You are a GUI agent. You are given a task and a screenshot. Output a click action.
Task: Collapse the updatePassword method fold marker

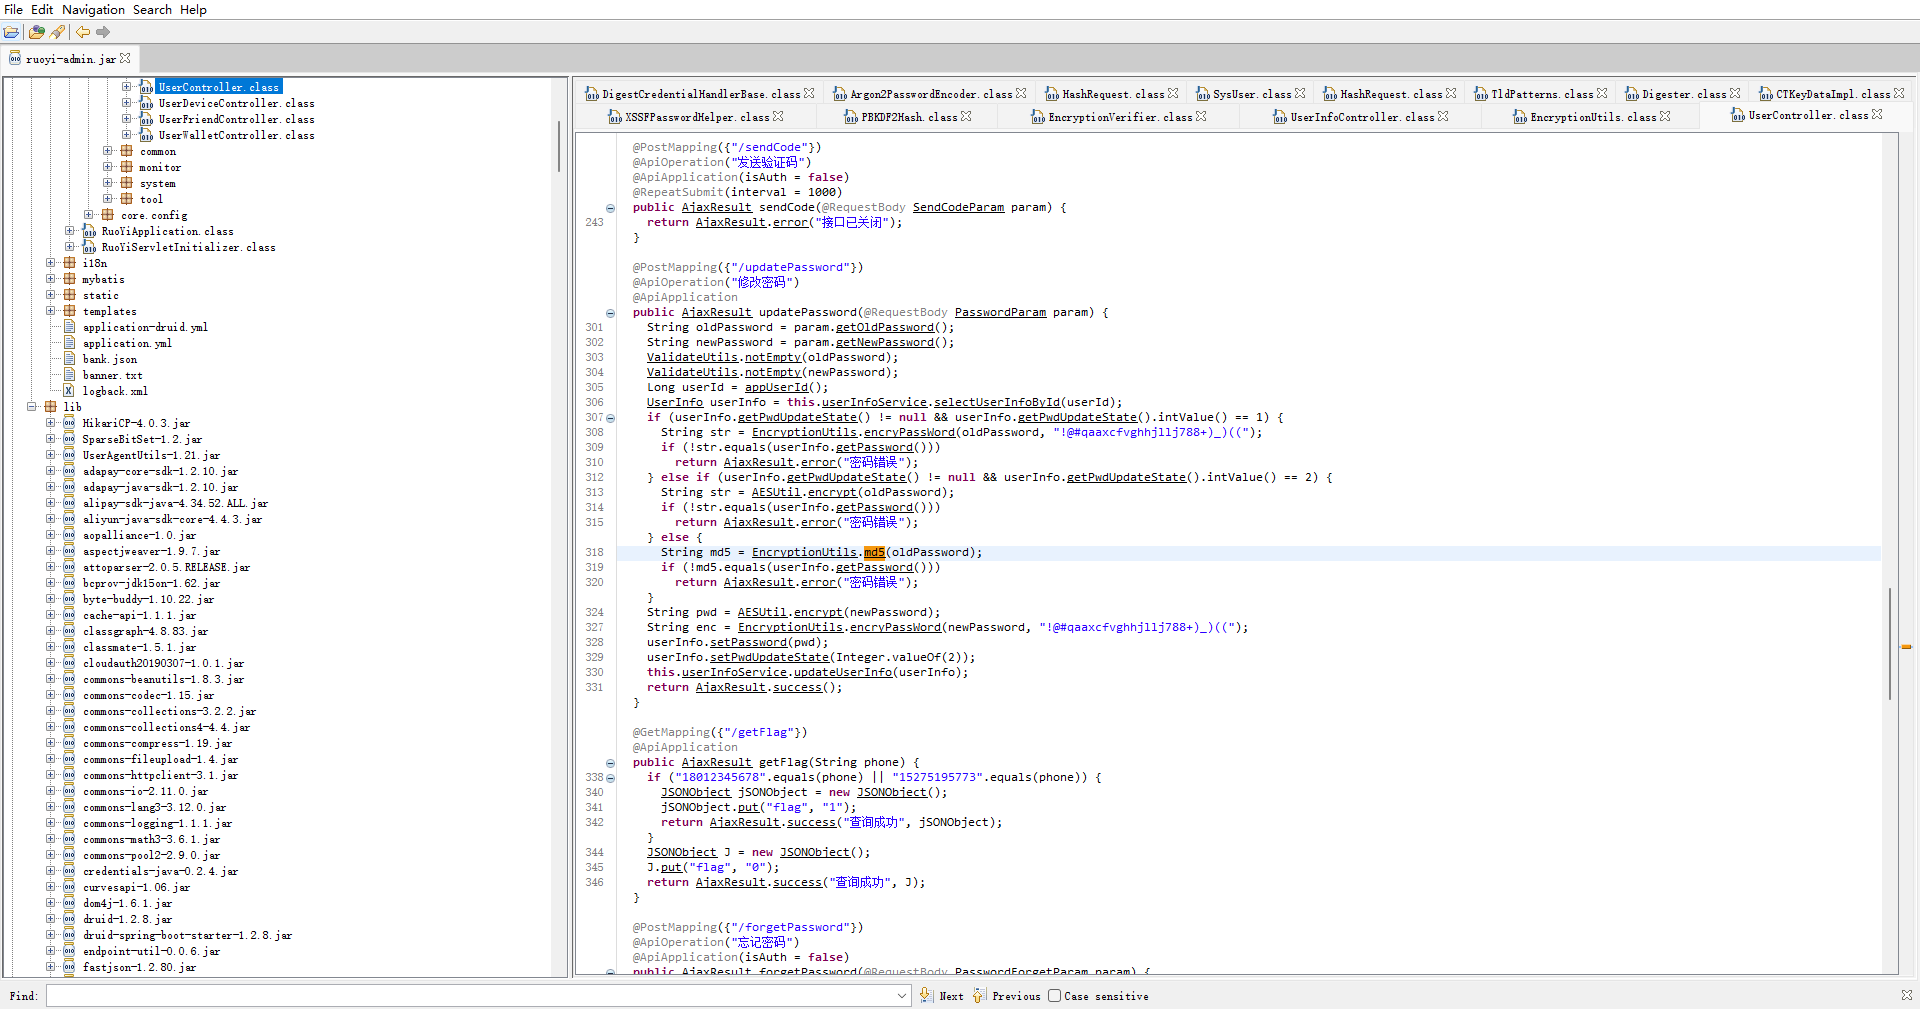610,313
